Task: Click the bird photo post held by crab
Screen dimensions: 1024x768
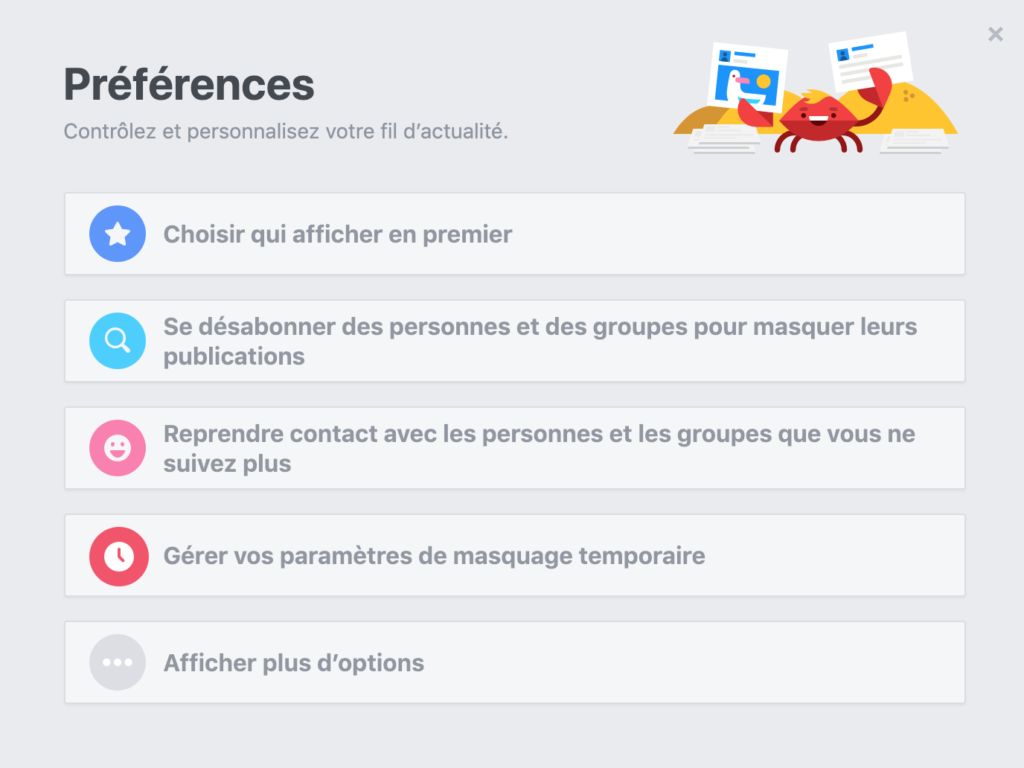Action: tap(748, 77)
